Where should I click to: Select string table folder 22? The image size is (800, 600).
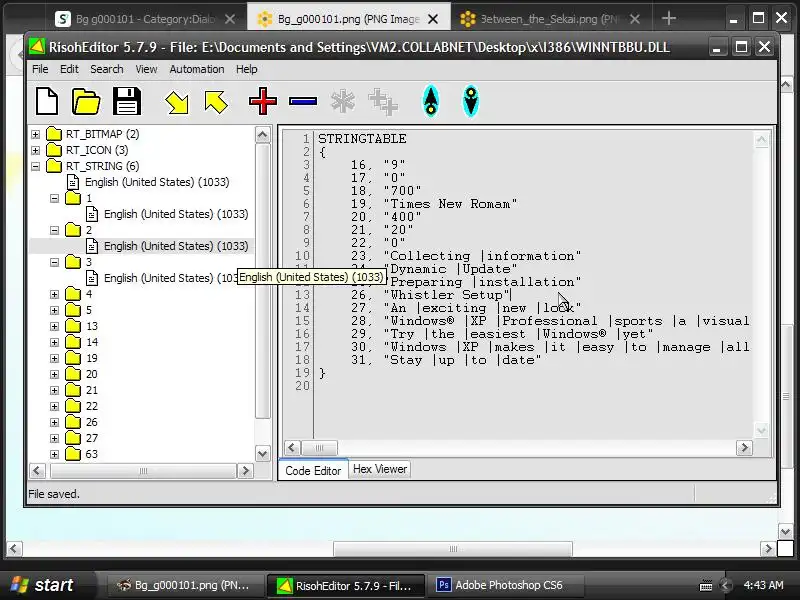coord(91,406)
